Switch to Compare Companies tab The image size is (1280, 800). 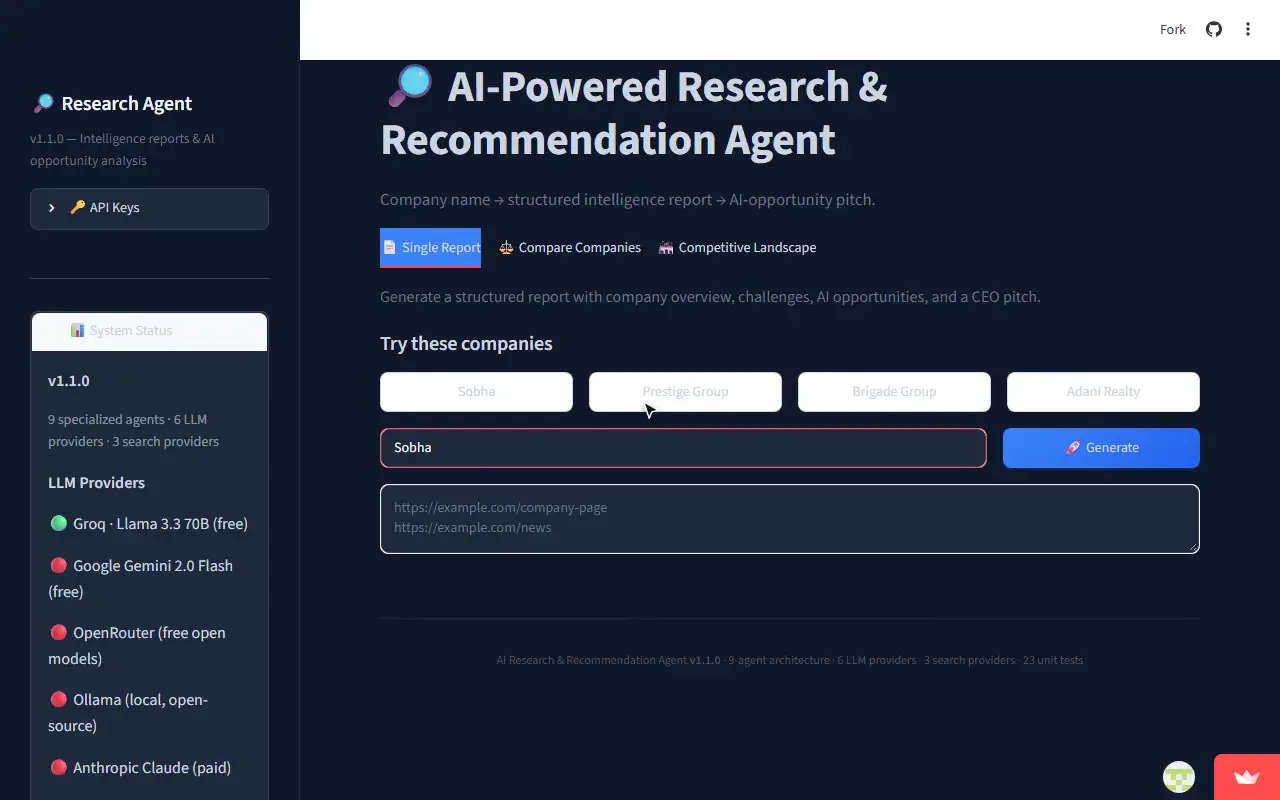570,247
